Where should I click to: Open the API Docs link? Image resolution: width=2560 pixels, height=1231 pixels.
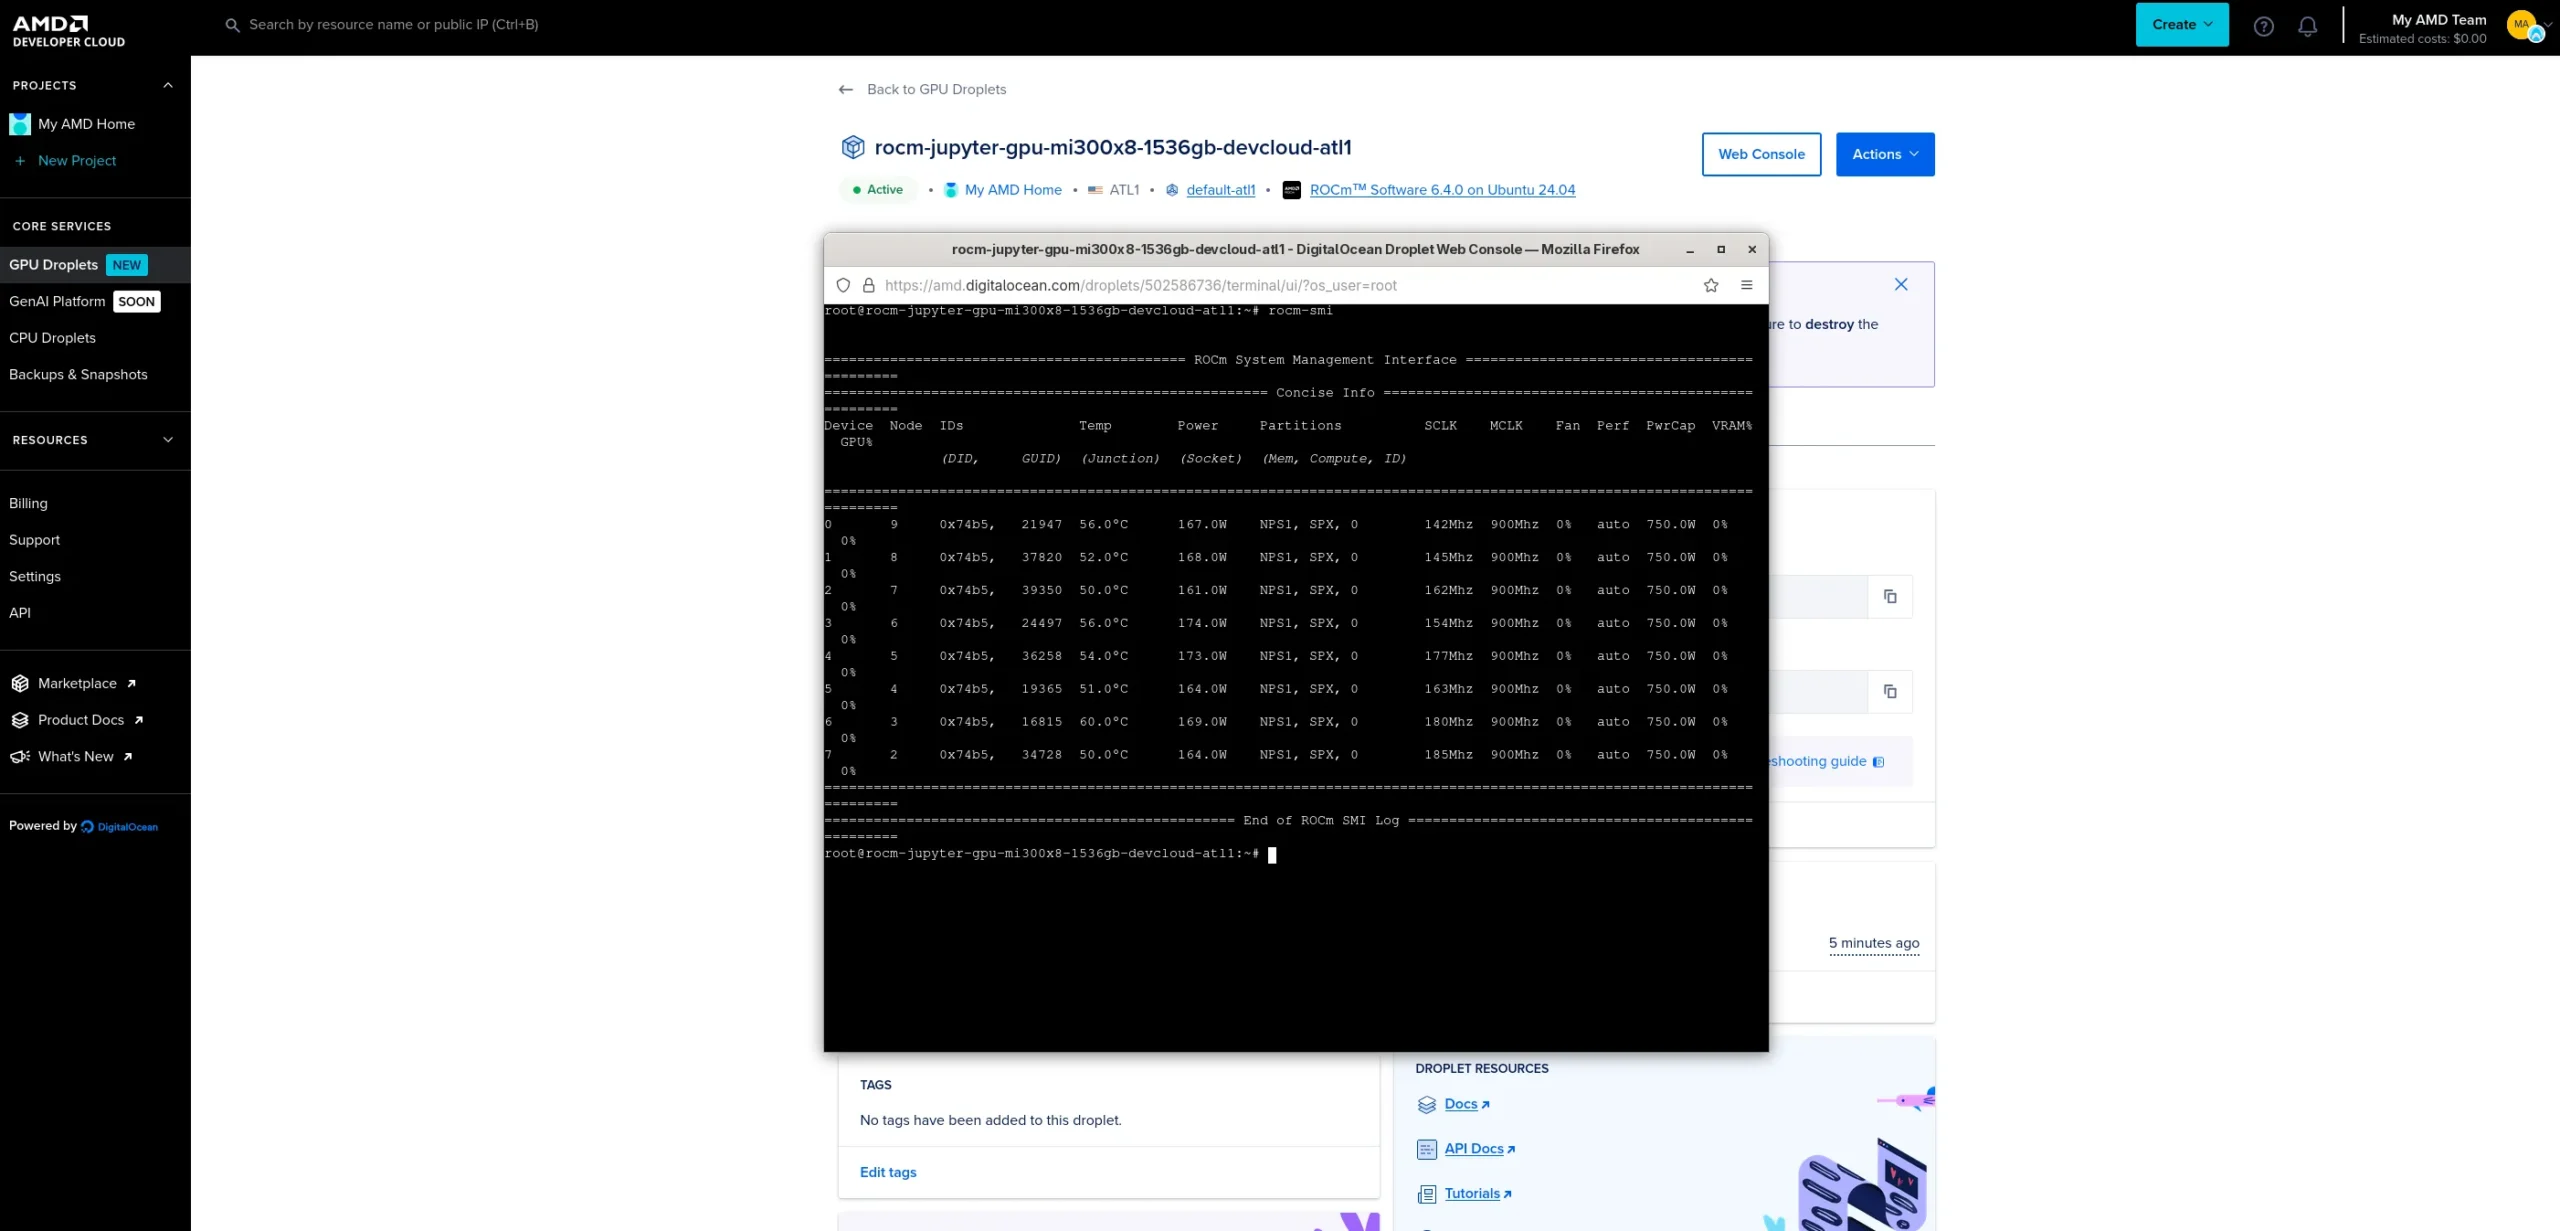click(x=1474, y=1149)
